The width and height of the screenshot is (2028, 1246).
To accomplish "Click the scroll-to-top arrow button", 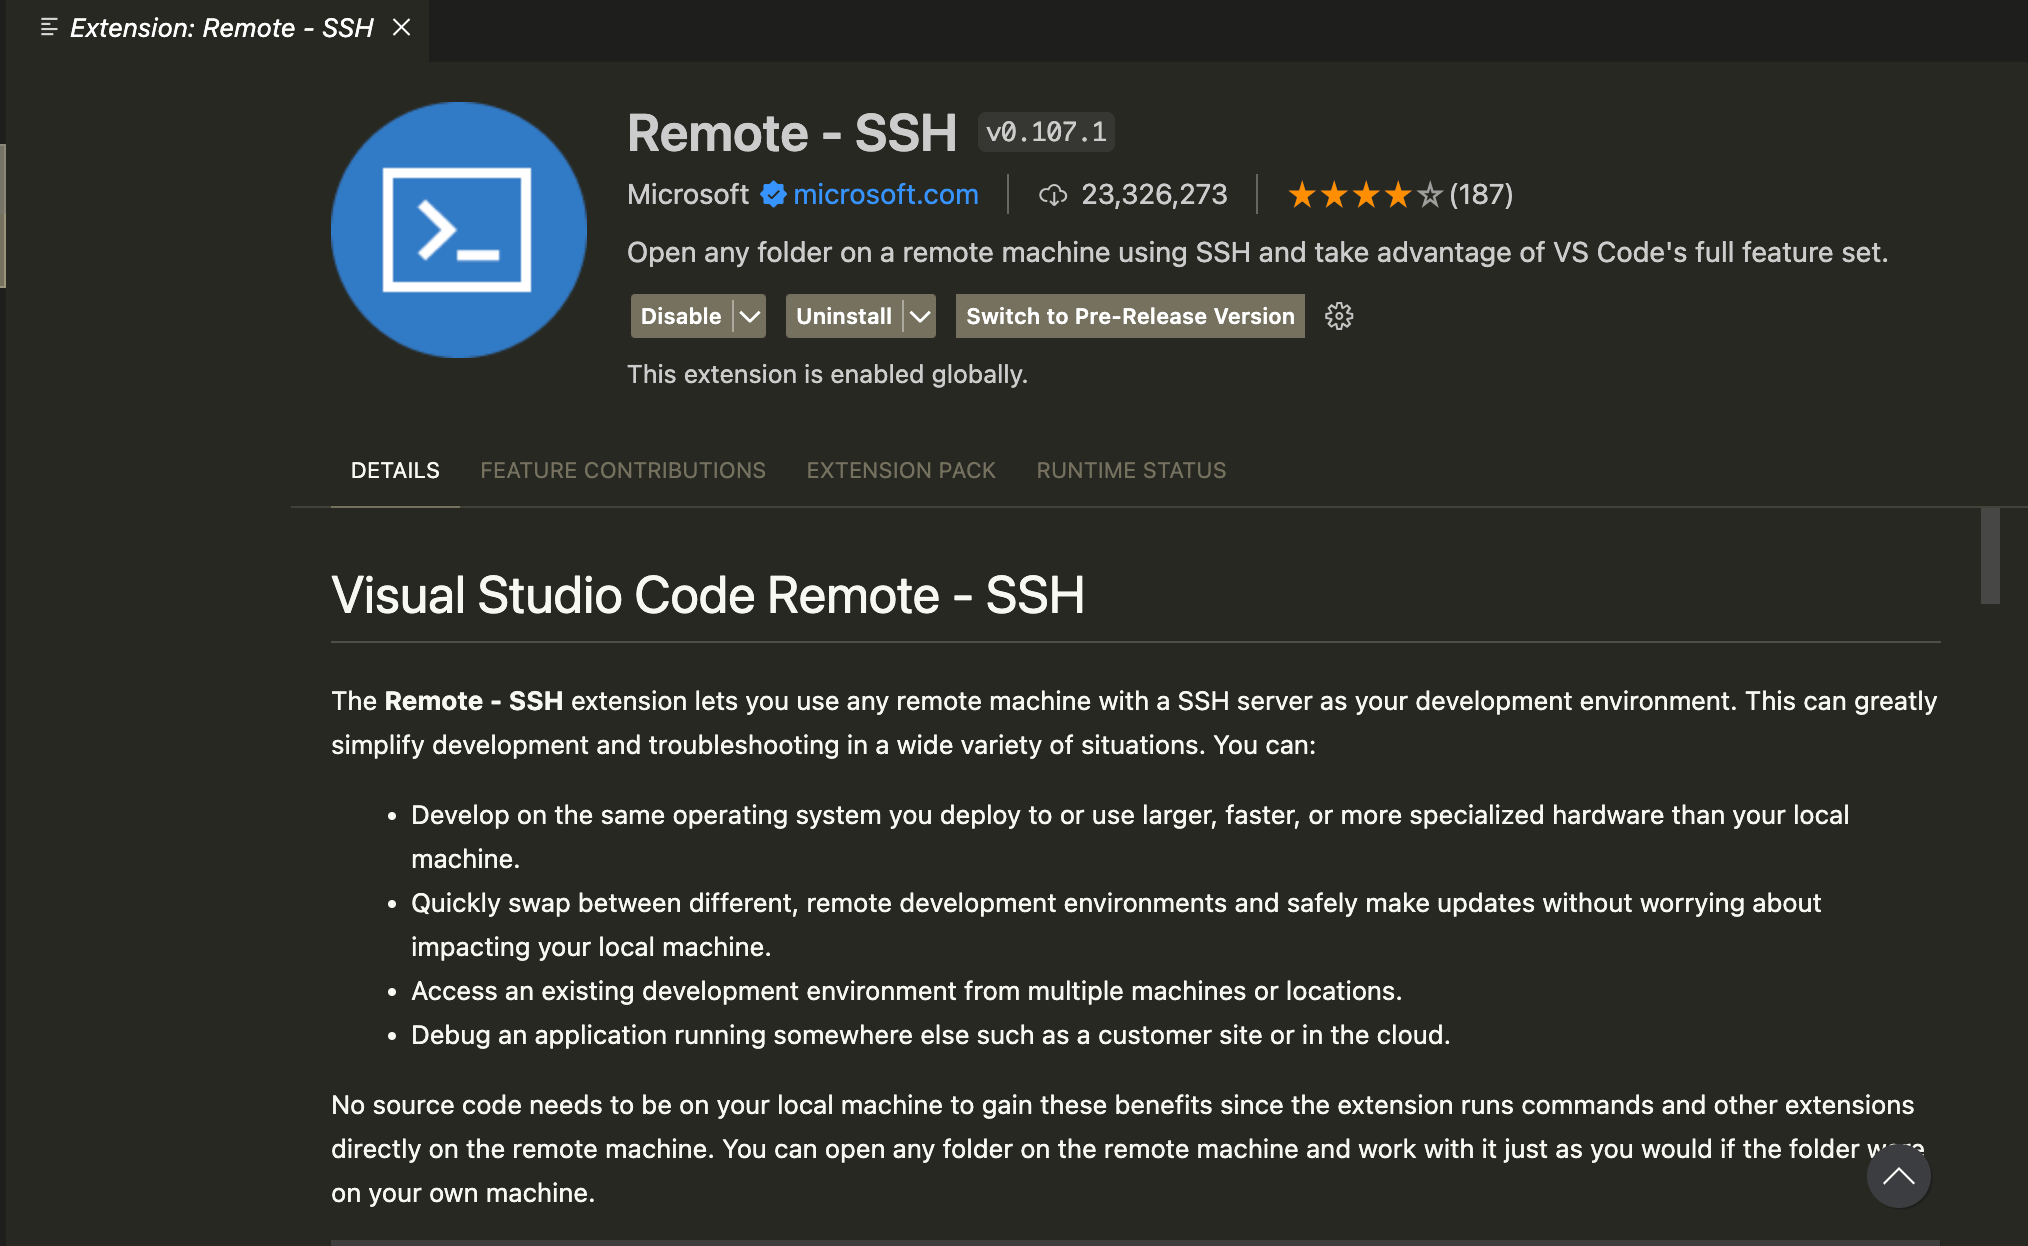I will (x=1898, y=1176).
